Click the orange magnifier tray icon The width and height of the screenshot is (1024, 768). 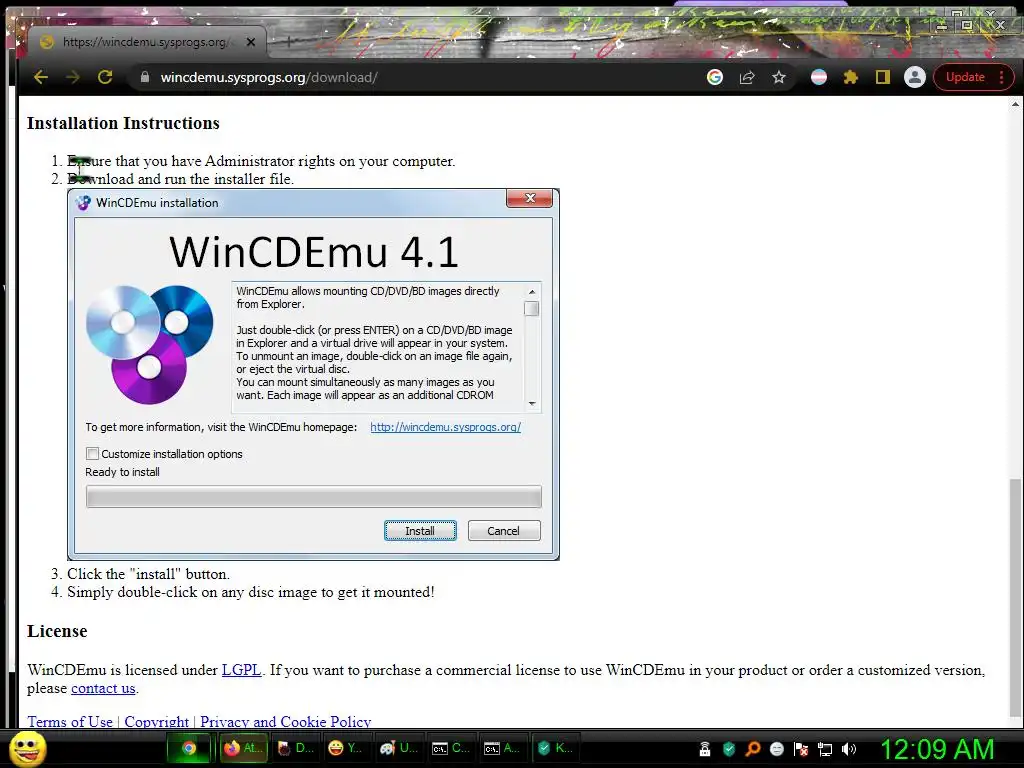click(x=753, y=749)
